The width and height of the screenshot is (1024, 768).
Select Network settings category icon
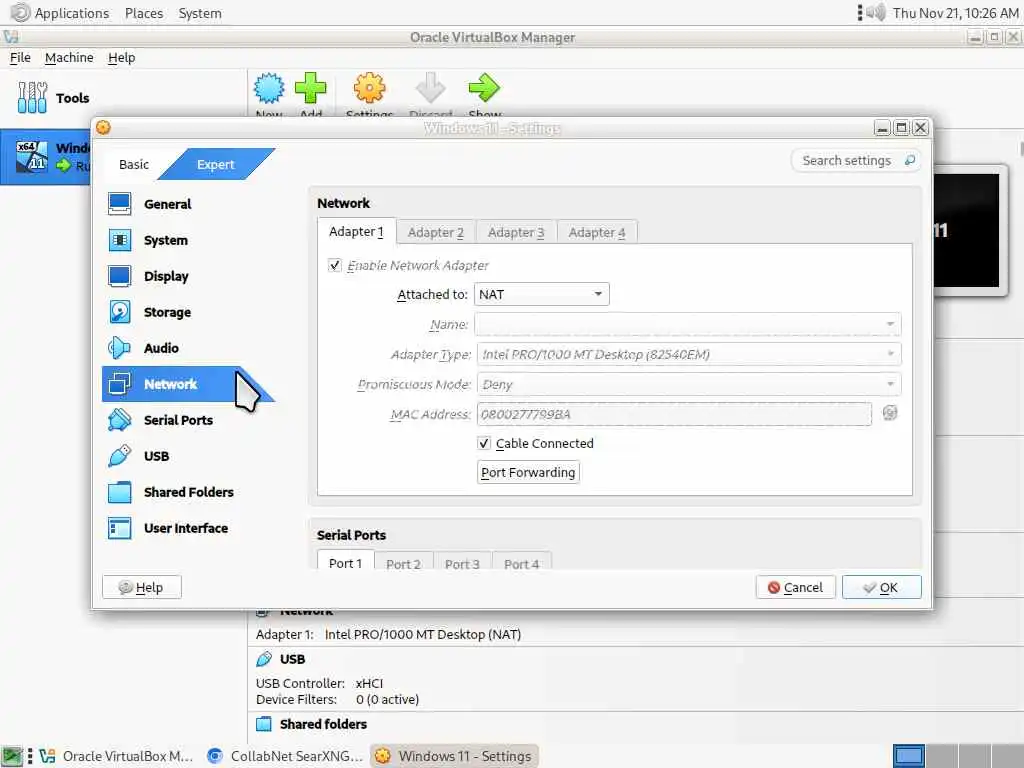point(120,384)
